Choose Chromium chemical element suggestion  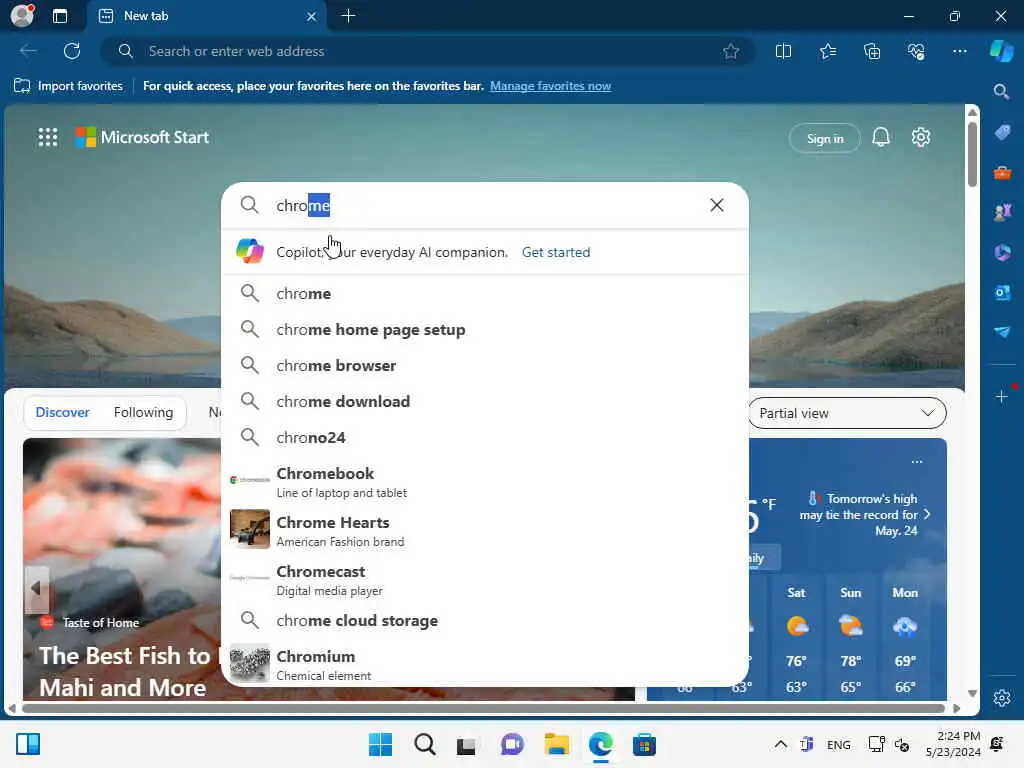485,664
